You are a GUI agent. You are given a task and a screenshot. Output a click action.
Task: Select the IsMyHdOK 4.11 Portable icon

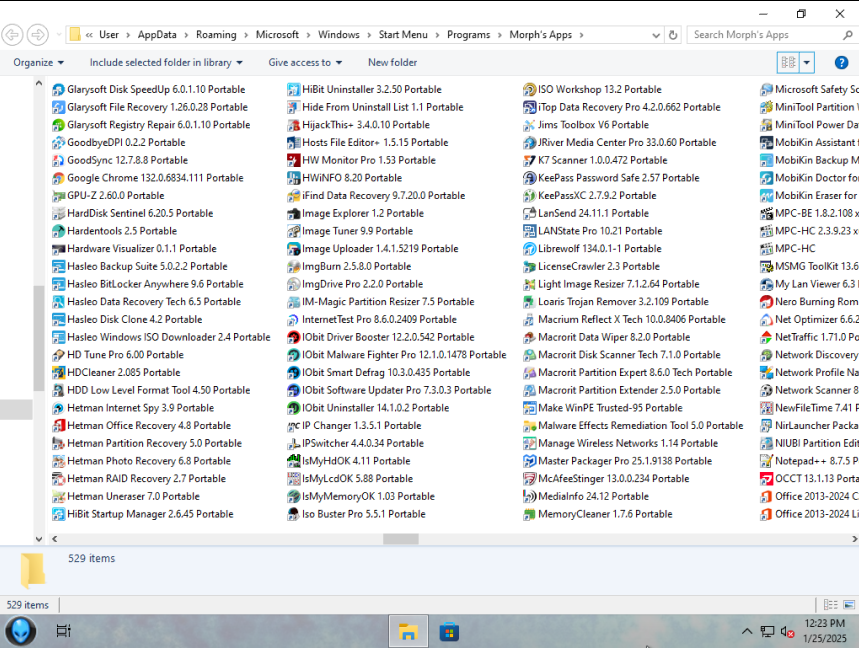click(294, 461)
